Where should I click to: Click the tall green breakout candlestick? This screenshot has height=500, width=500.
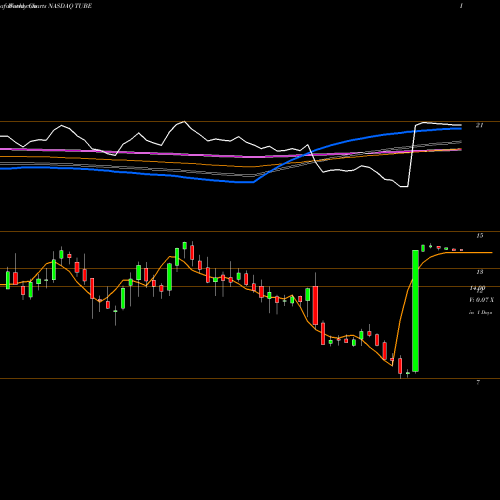[415, 311]
